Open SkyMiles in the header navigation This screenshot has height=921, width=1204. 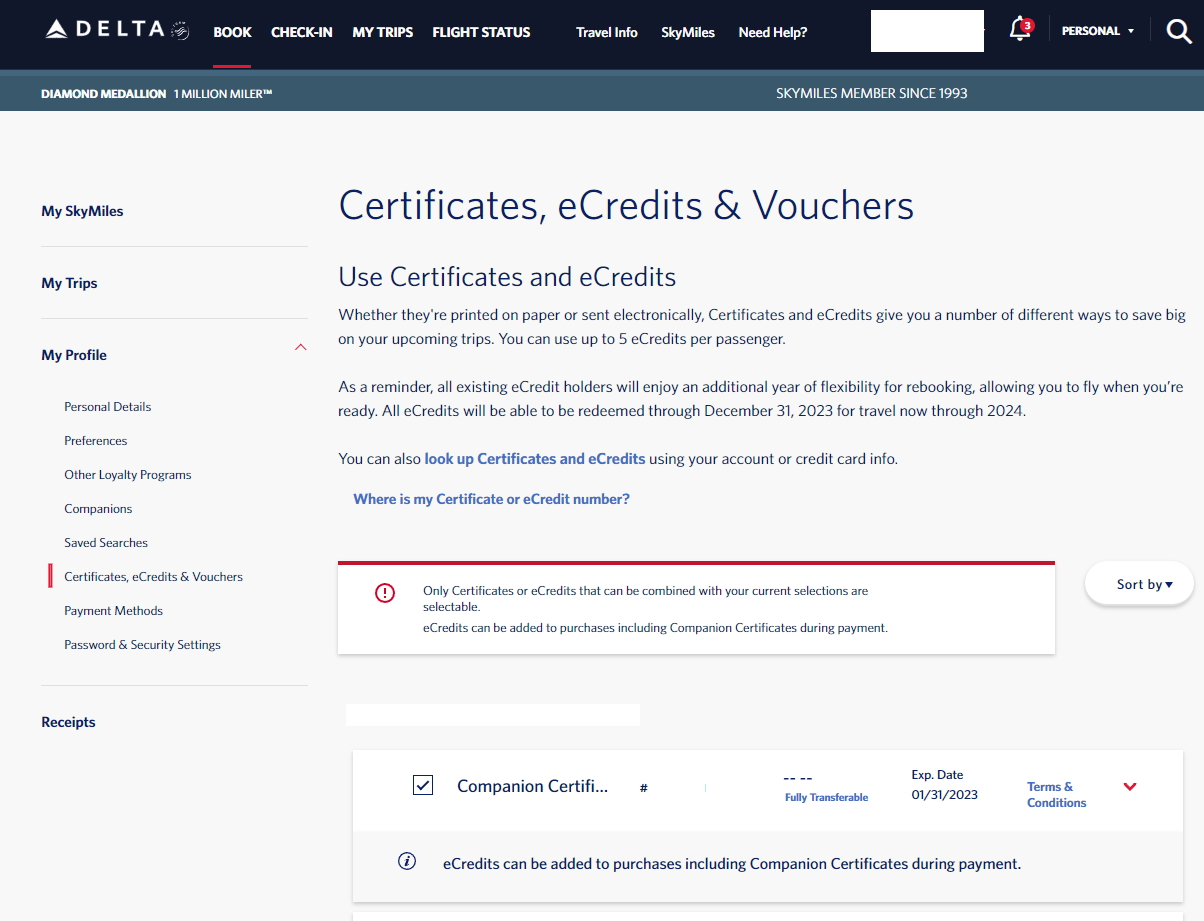tap(687, 32)
